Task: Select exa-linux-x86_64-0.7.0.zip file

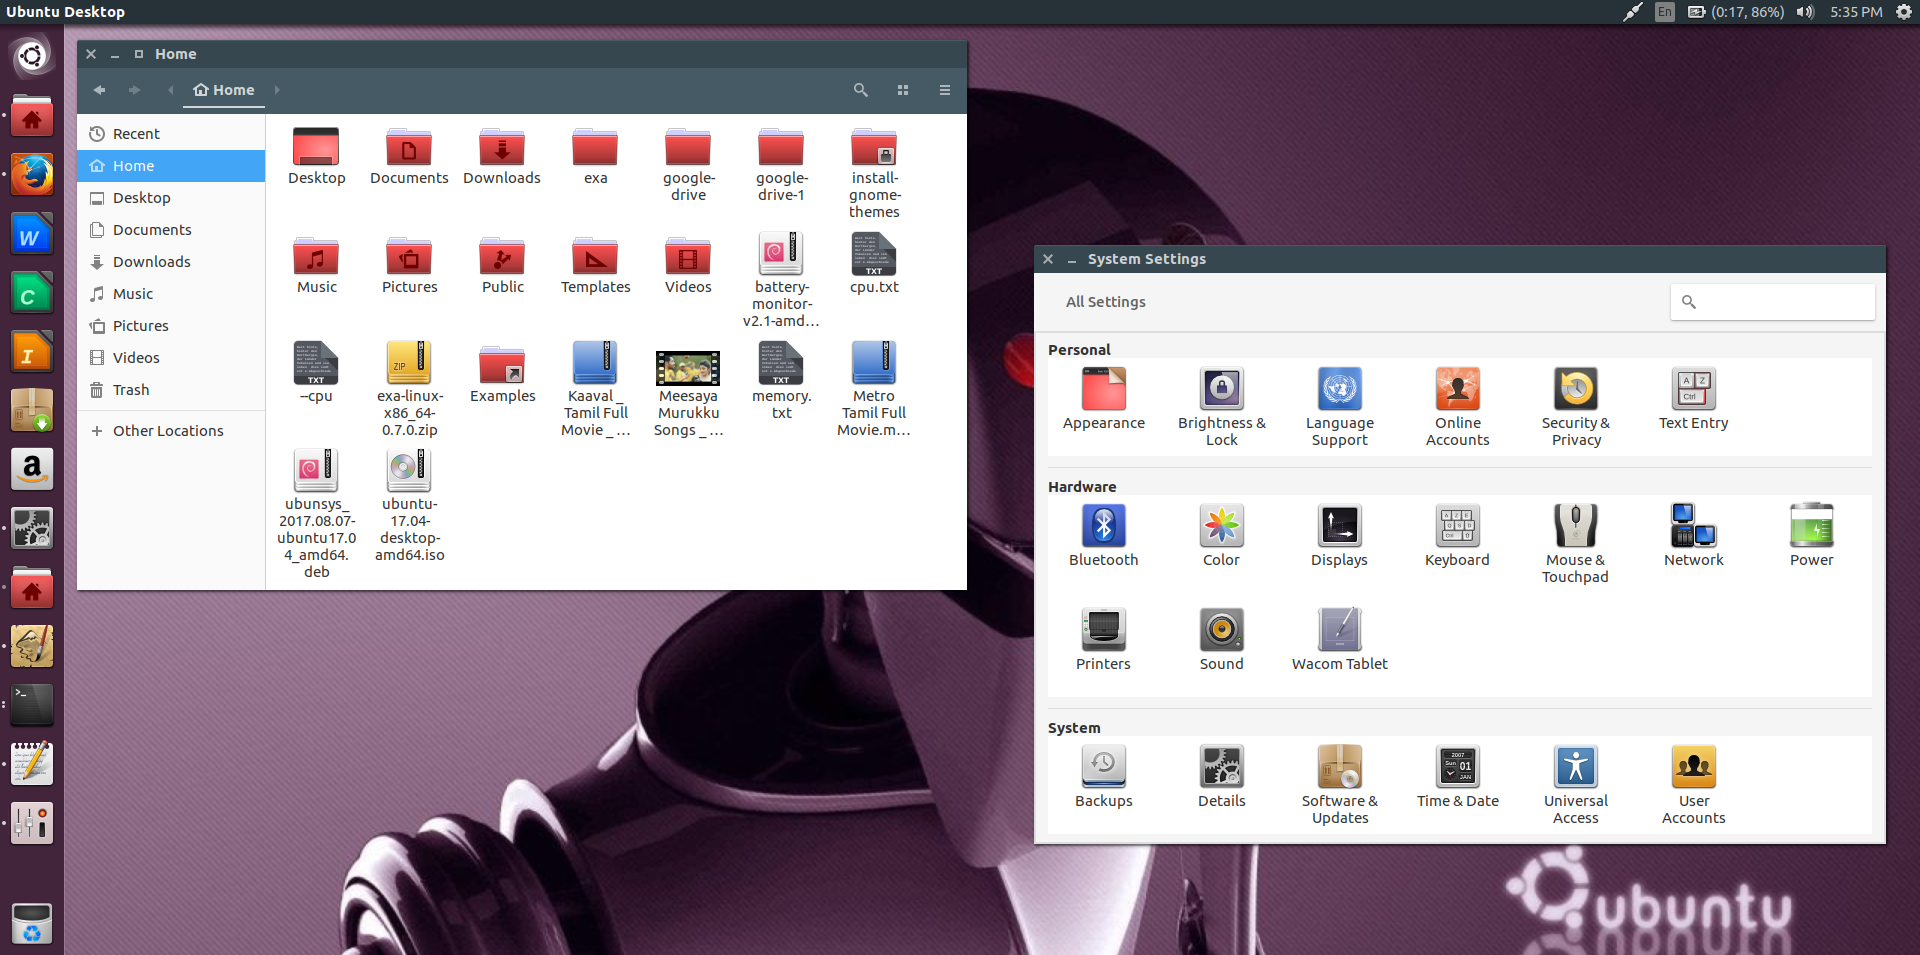Action: [409, 389]
